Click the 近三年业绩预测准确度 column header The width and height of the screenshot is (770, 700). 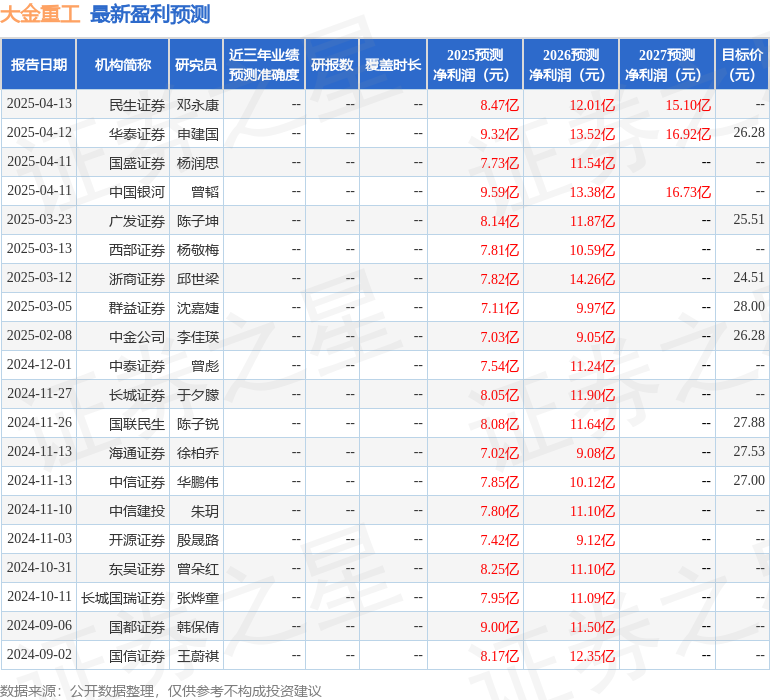coord(264,65)
